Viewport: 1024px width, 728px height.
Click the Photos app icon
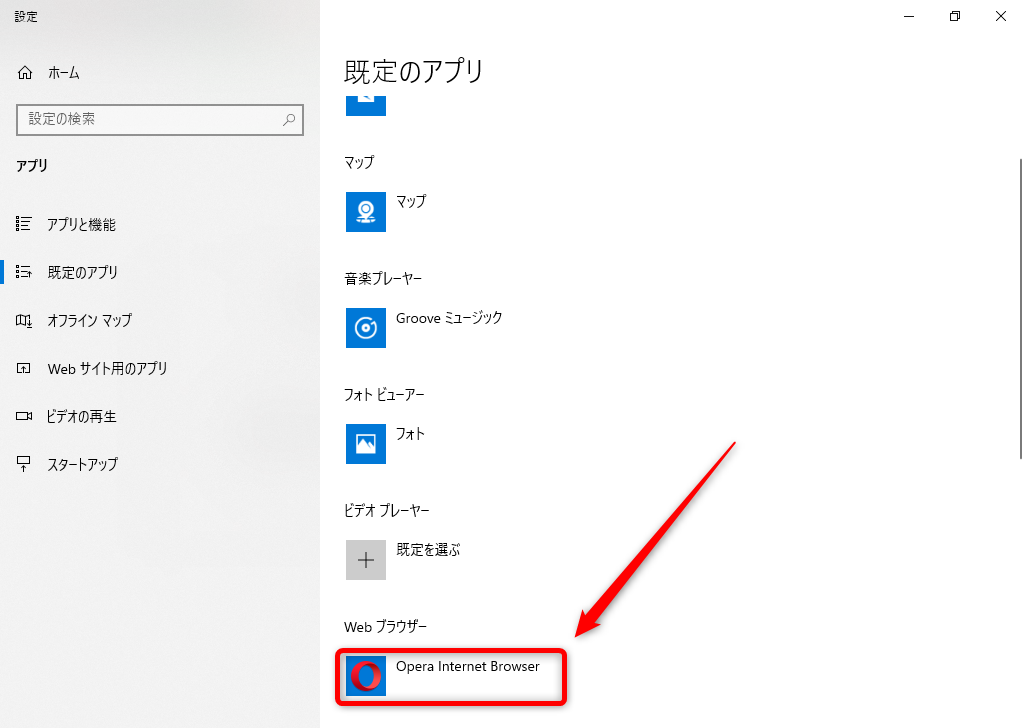click(x=366, y=444)
